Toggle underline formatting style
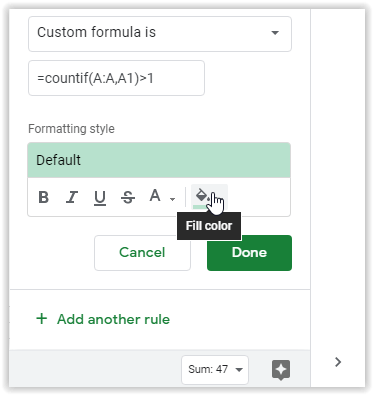The height and width of the screenshot is (395, 373). tap(100, 198)
